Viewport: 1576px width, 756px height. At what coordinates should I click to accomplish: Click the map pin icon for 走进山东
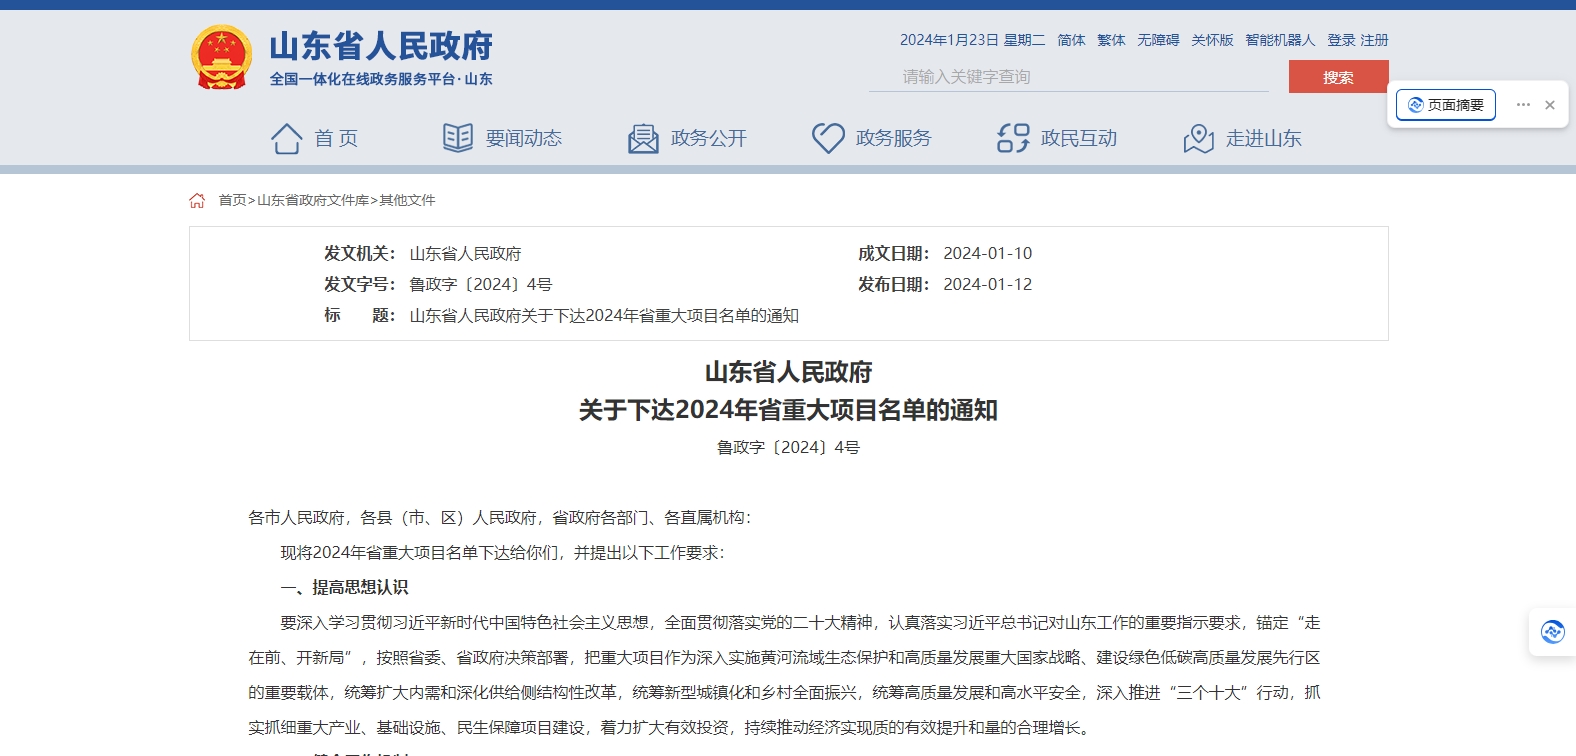coord(1198,138)
